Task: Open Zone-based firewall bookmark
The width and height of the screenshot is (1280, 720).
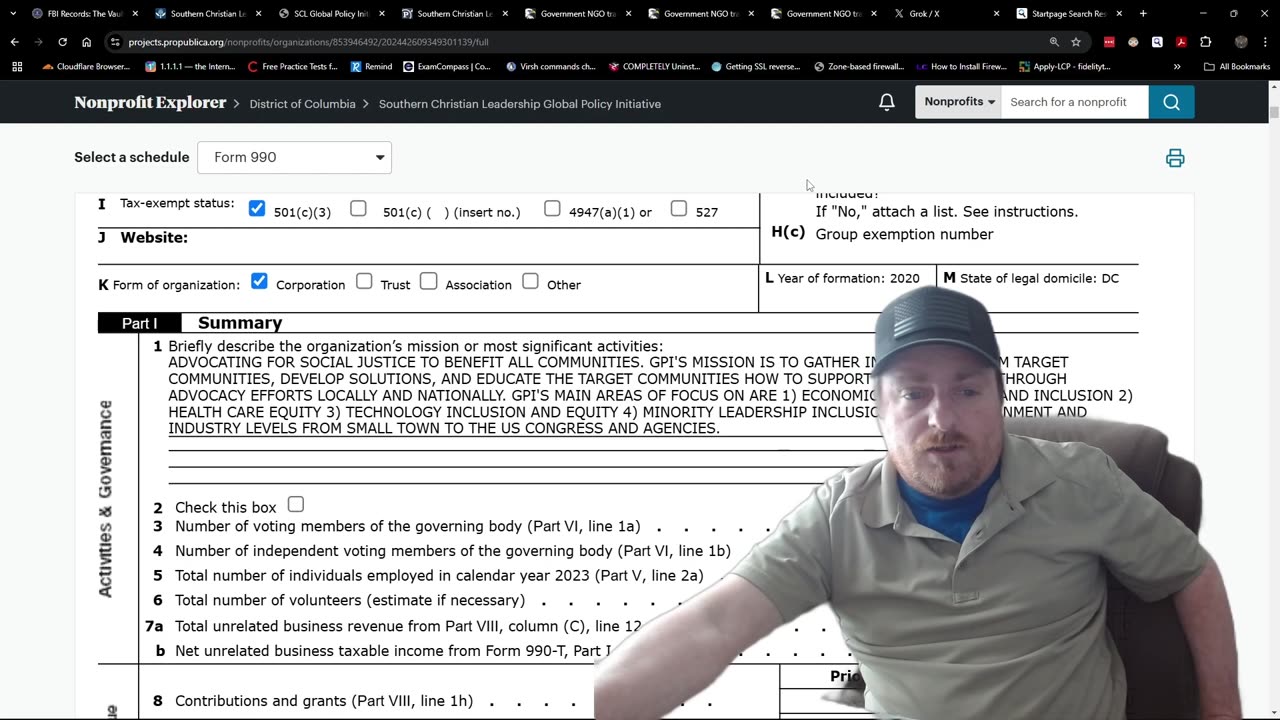Action: pos(860,67)
